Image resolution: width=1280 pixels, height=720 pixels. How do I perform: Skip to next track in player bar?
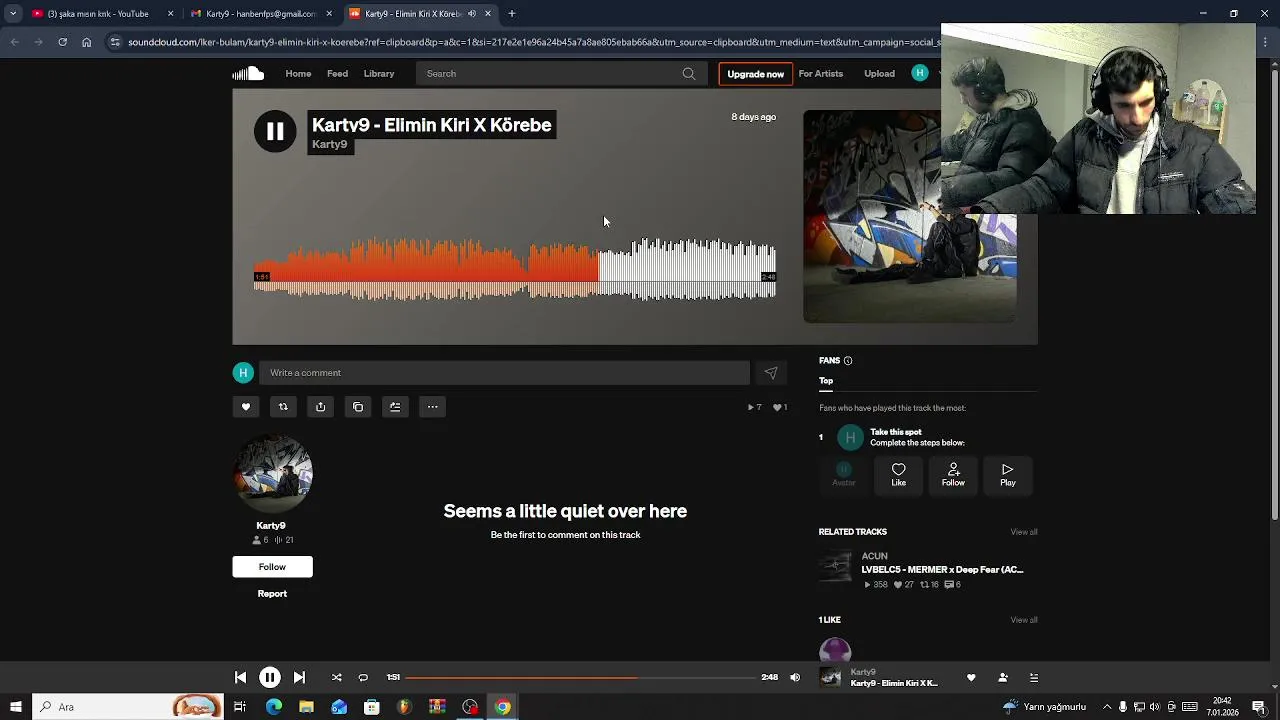pos(299,677)
